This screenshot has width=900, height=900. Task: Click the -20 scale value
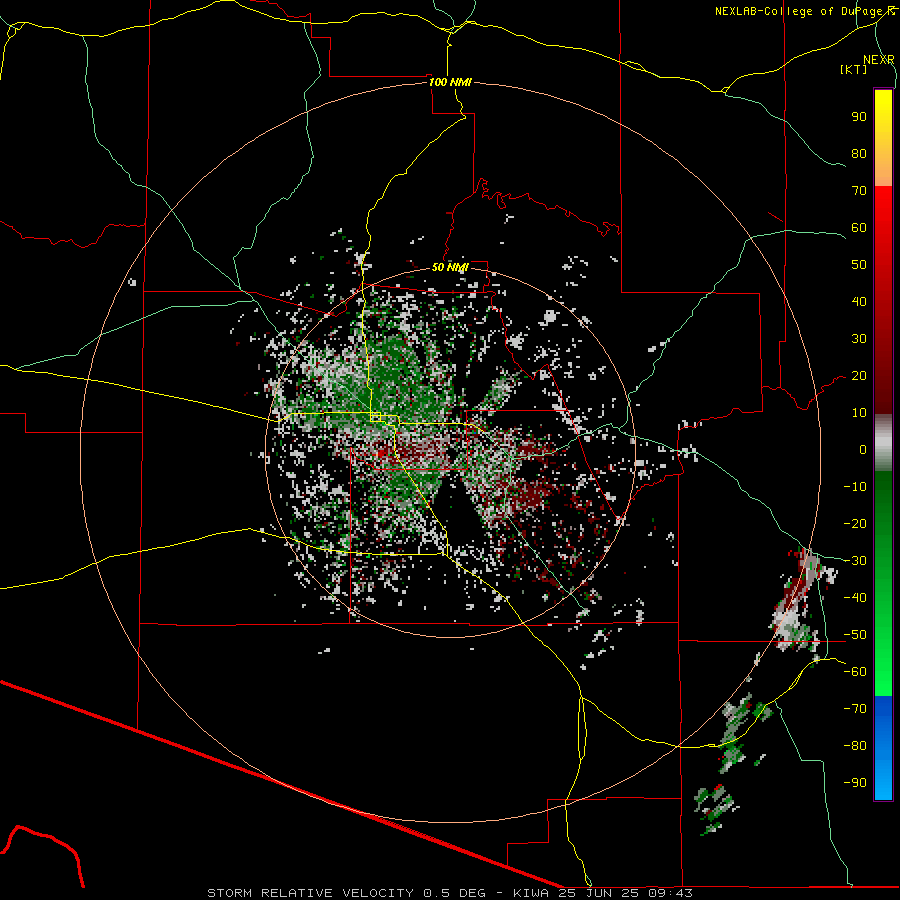pyautogui.click(x=855, y=523)
